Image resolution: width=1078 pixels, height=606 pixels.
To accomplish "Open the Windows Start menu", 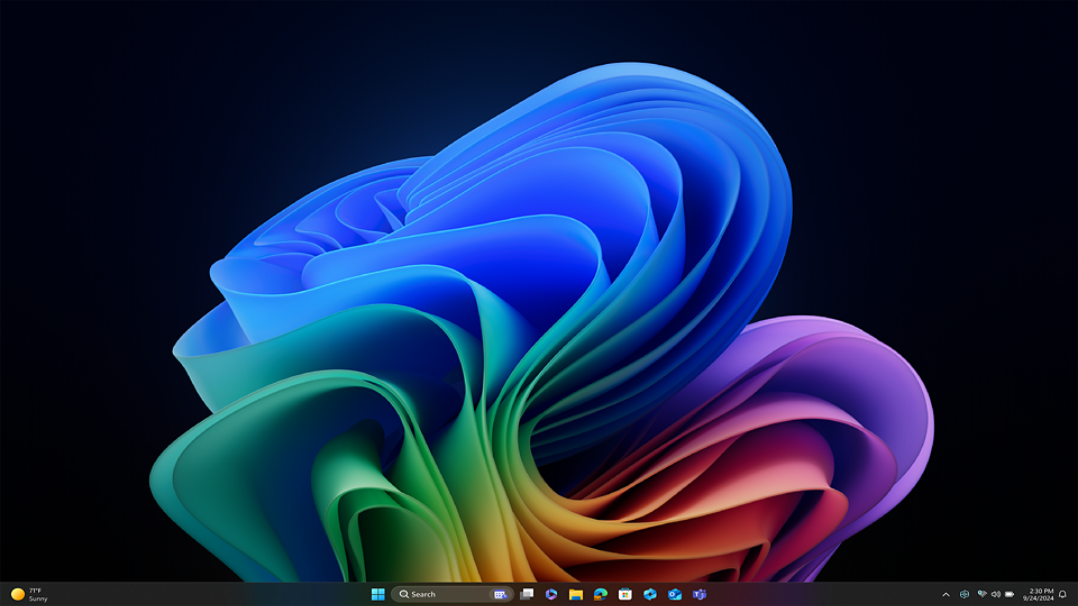I will 378,594.
